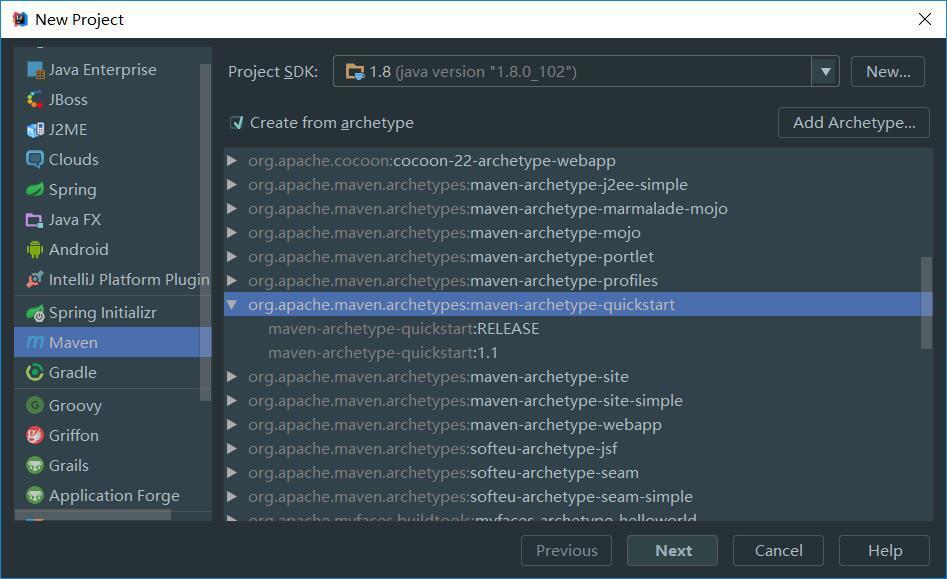Viewport: 947px width, 579px height.
Task: Expand the softeu-archetype-seam node
Action: coord(231,473)
